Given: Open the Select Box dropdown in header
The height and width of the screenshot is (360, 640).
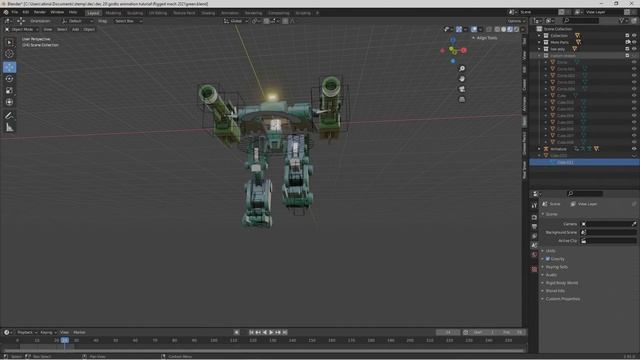Looking at the screenshot, I should pos(128,21).
